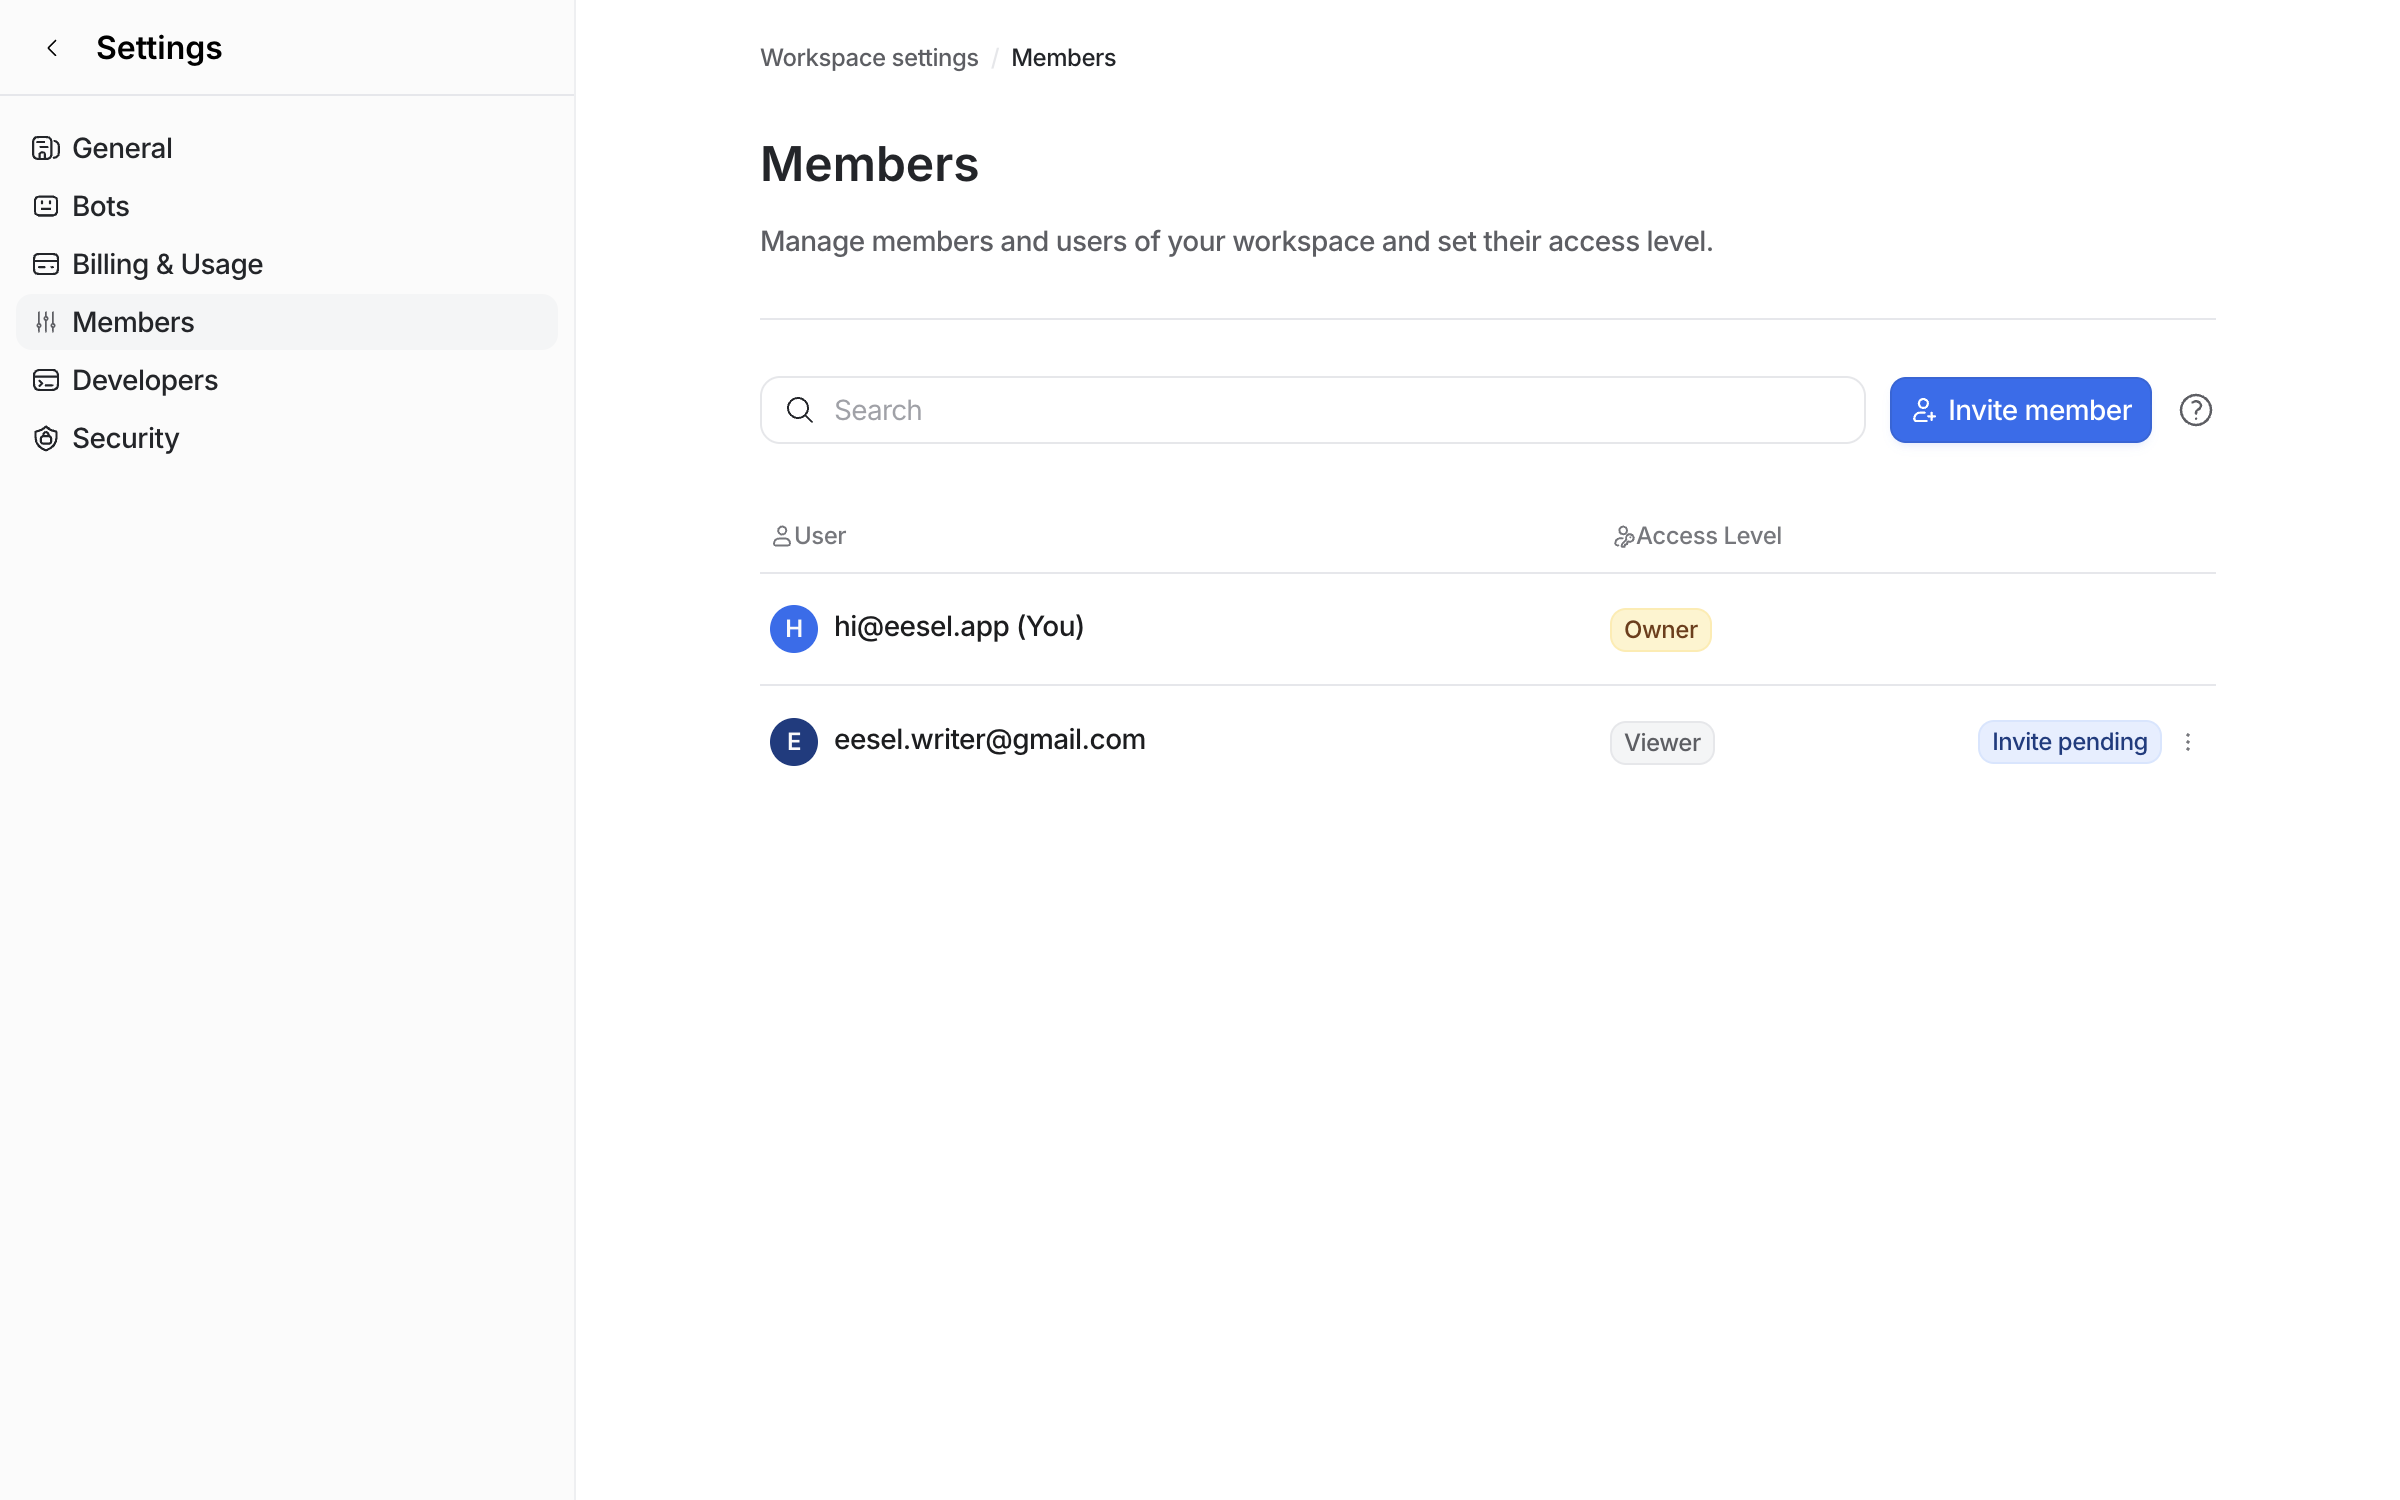
Task: Click the User column header
Action: [809, 536]
